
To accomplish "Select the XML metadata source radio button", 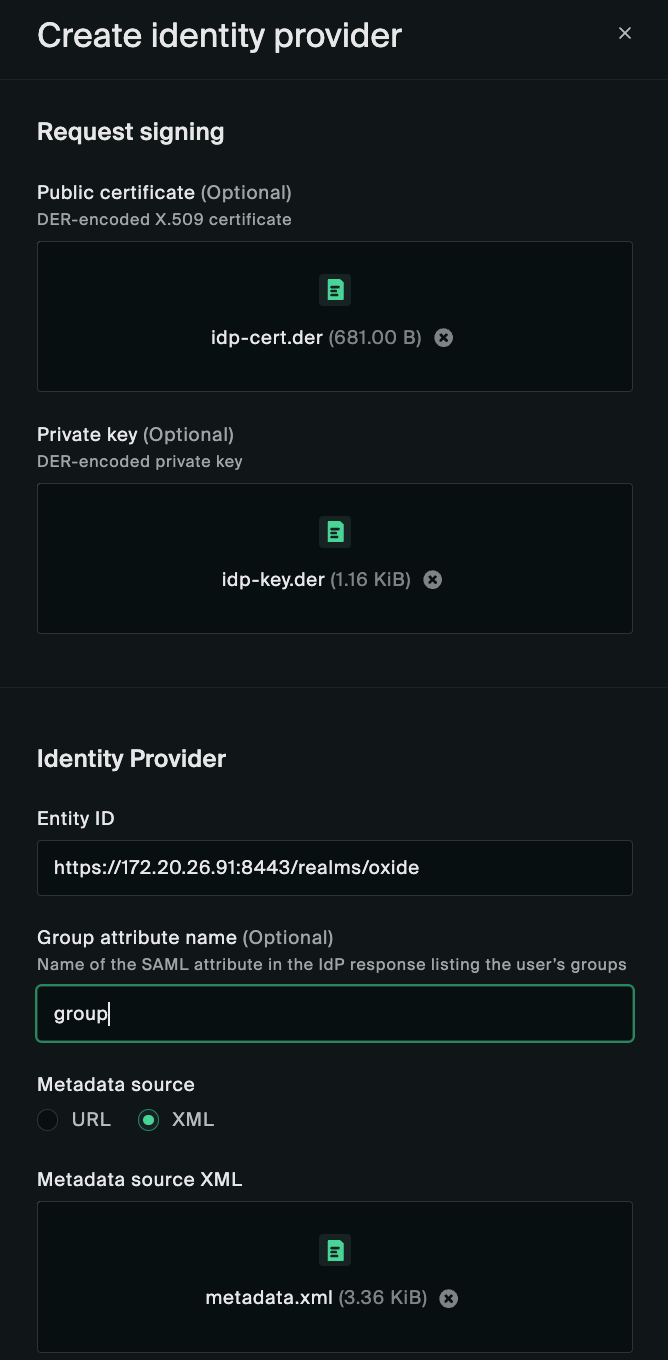I will [x=149, y=1120].
